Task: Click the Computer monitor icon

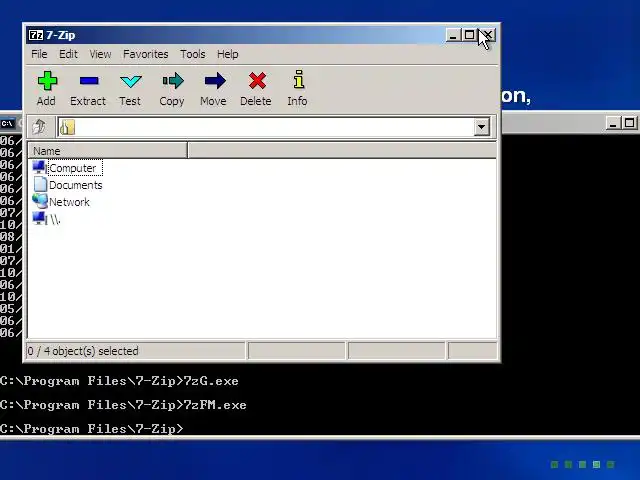Action: click(x=40, y=167)
